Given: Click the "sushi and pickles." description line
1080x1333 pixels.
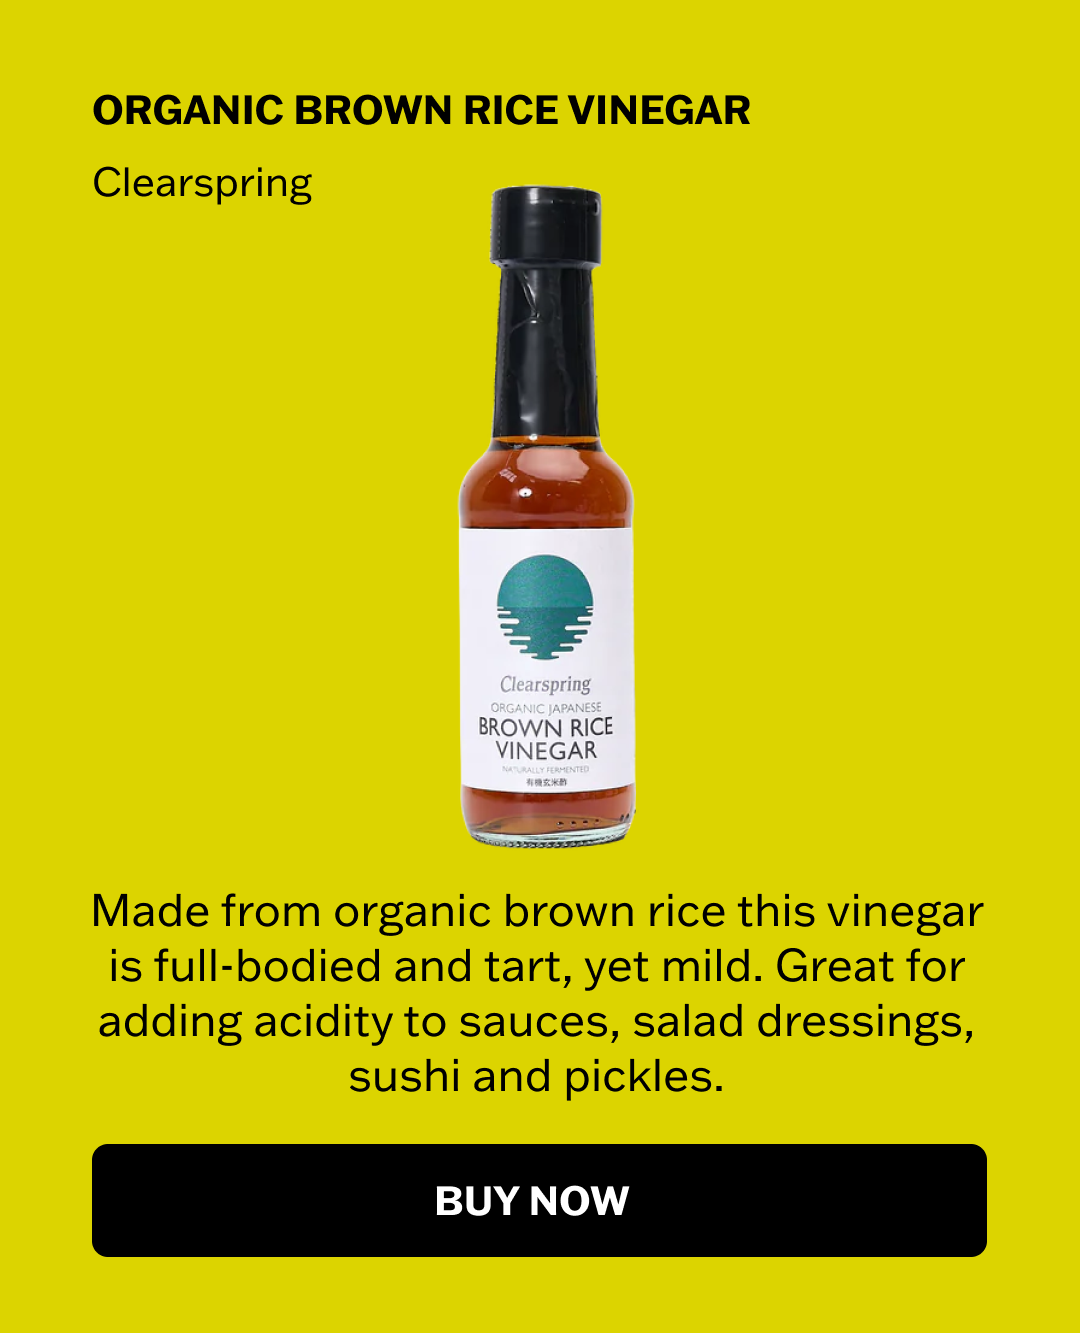Looking at the screenshot, I should pos(536,1077).
